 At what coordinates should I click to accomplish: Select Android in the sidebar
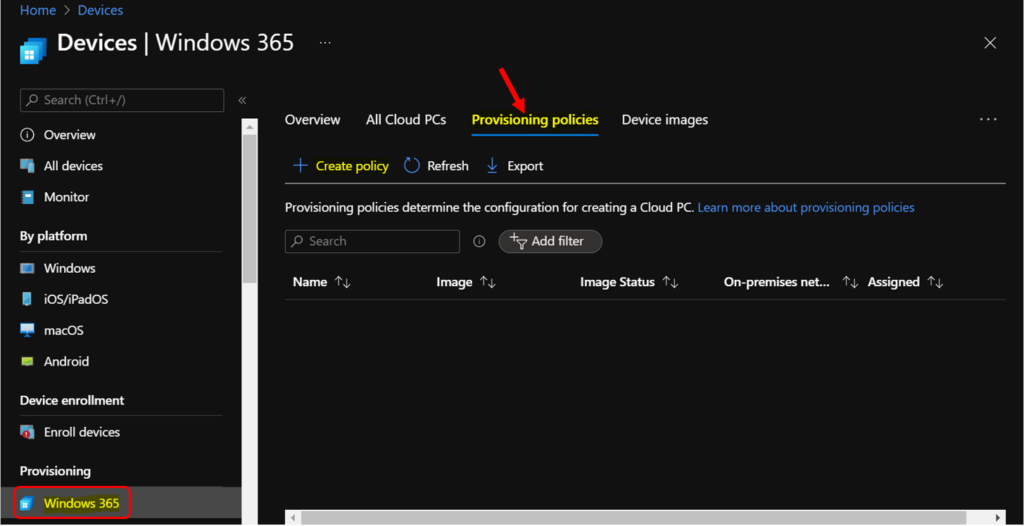(66, 361)
